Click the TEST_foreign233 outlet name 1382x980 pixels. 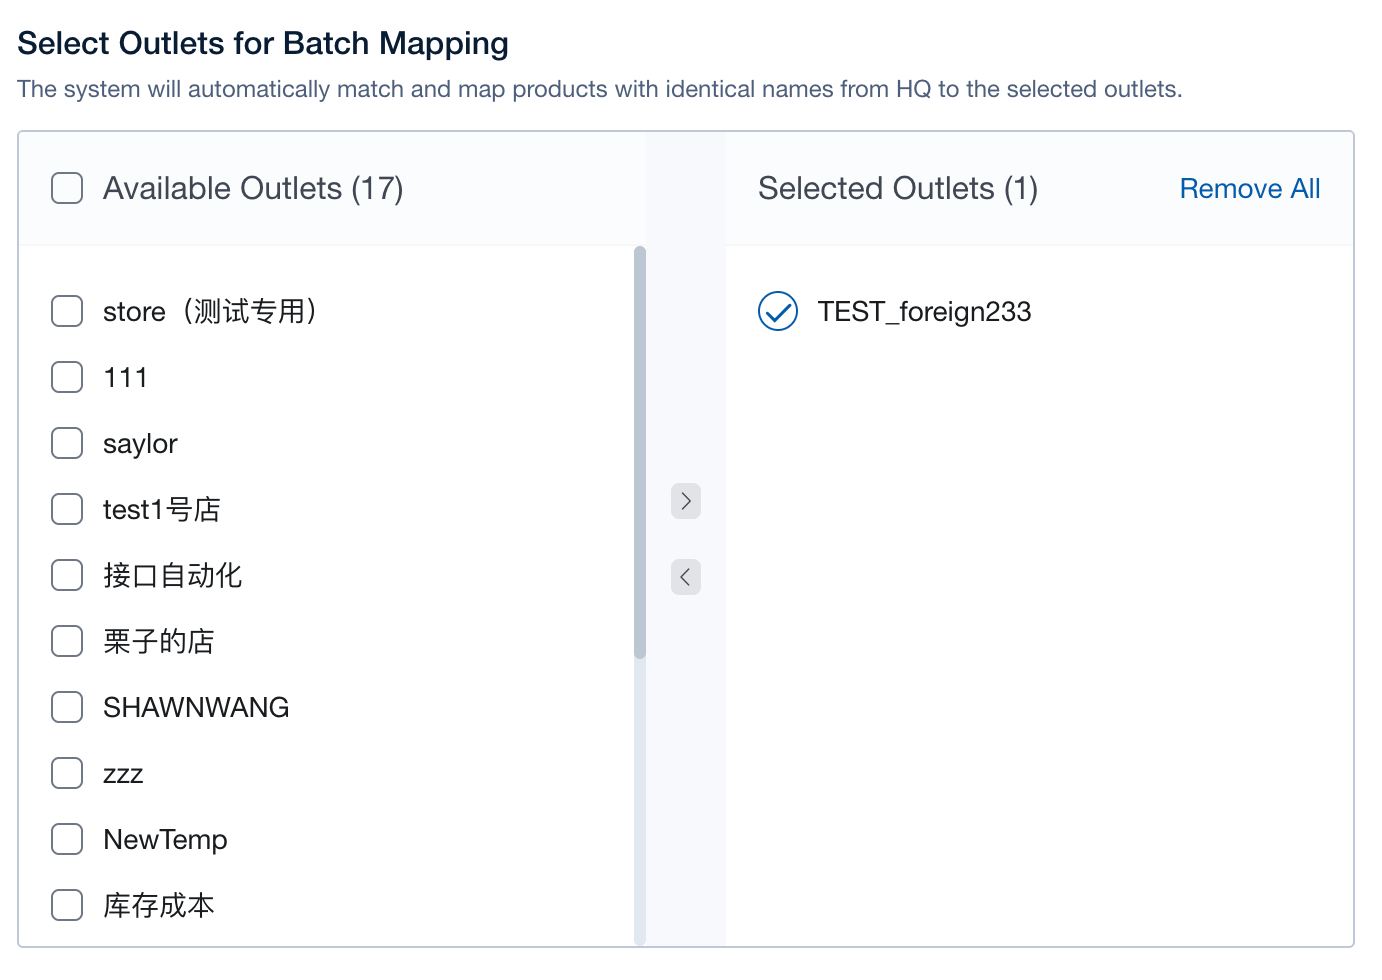tap(924, 311)
